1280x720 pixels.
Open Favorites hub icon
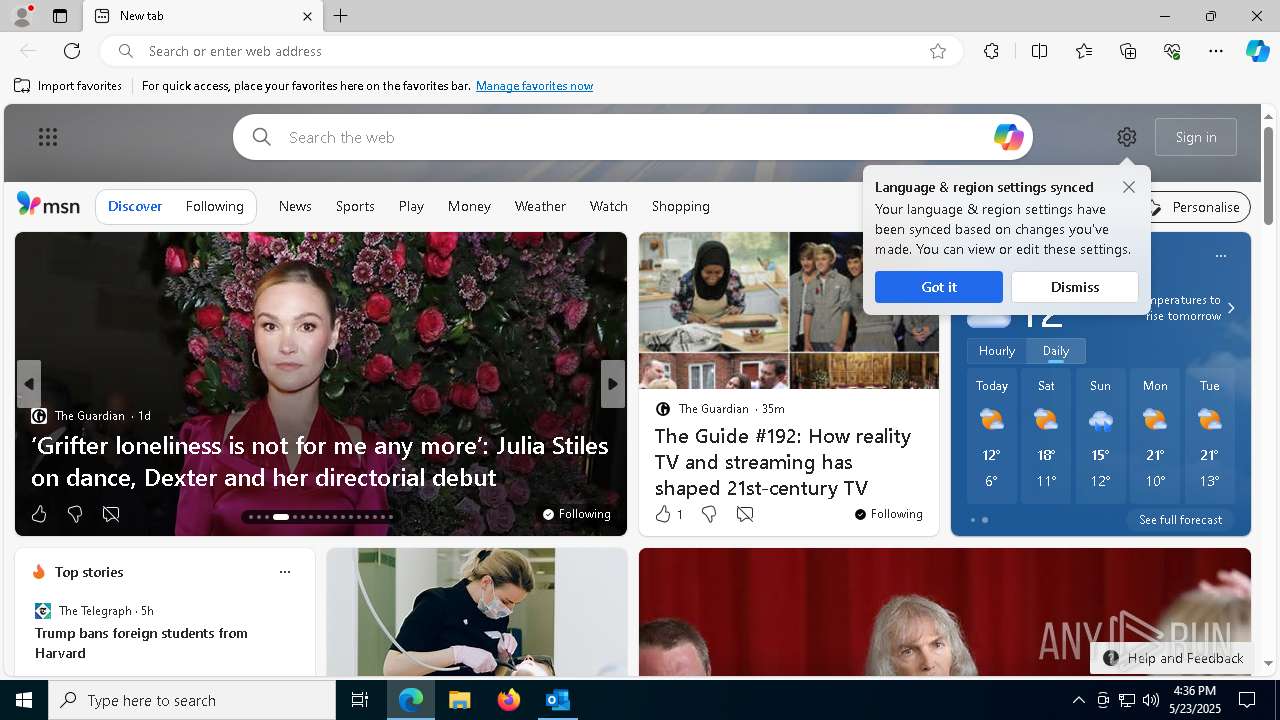click(1084, 51)
